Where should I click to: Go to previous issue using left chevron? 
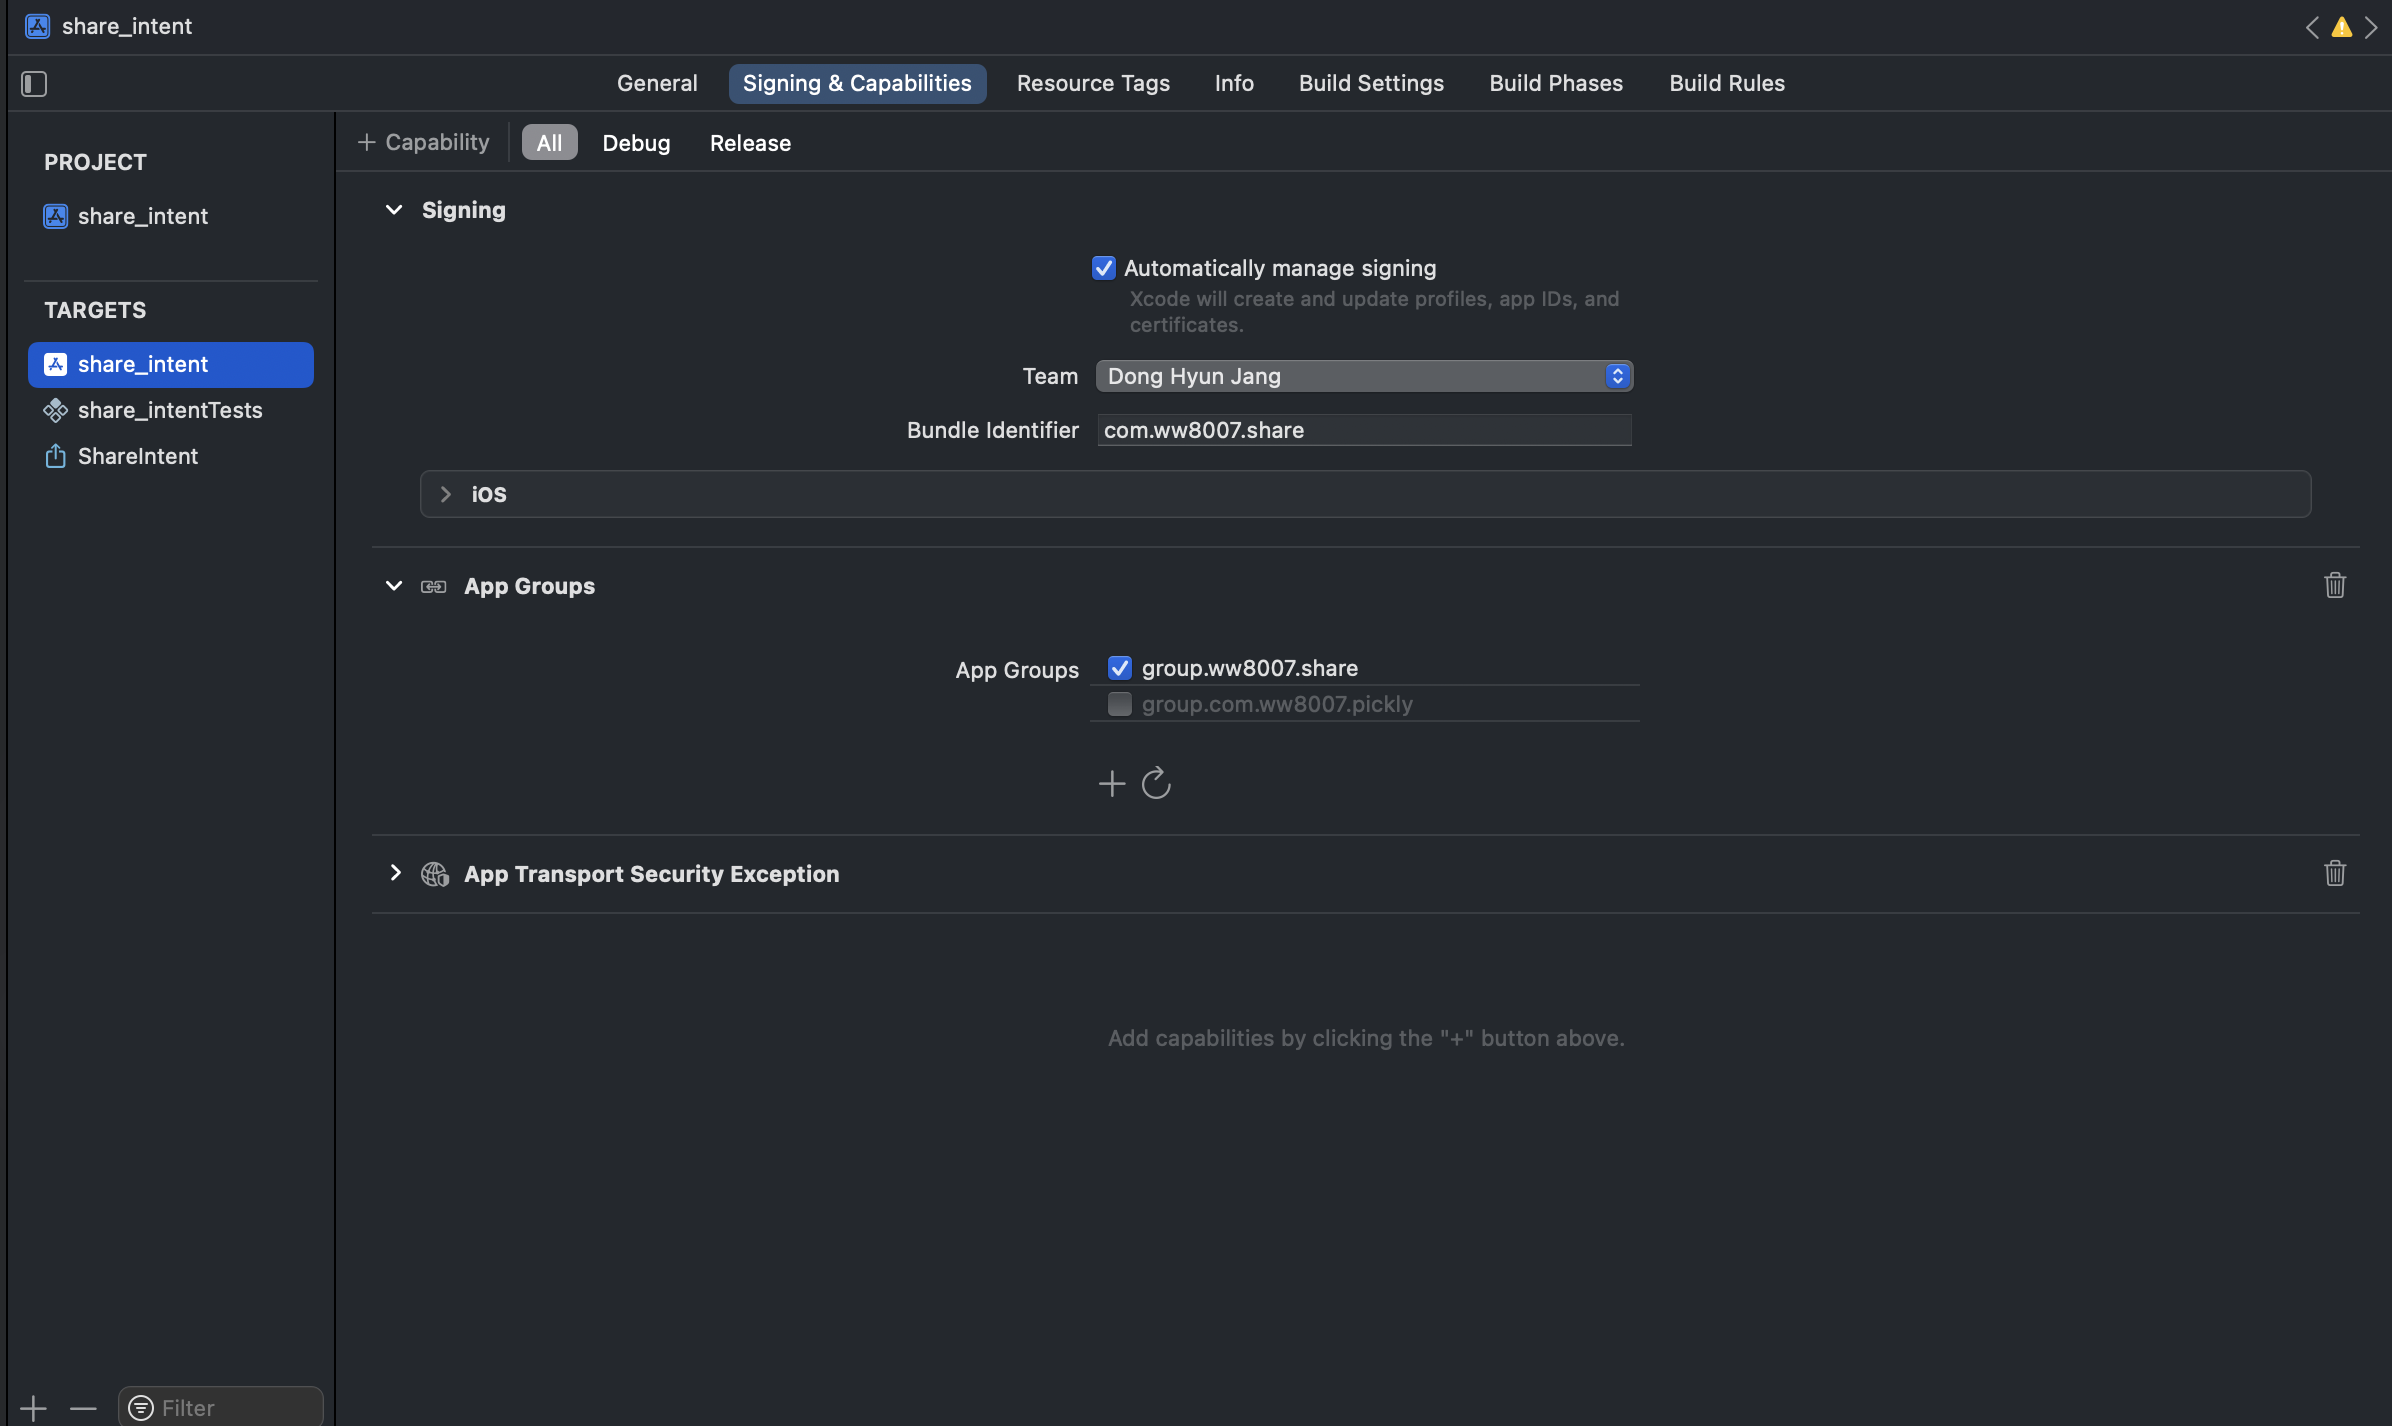2311,27
